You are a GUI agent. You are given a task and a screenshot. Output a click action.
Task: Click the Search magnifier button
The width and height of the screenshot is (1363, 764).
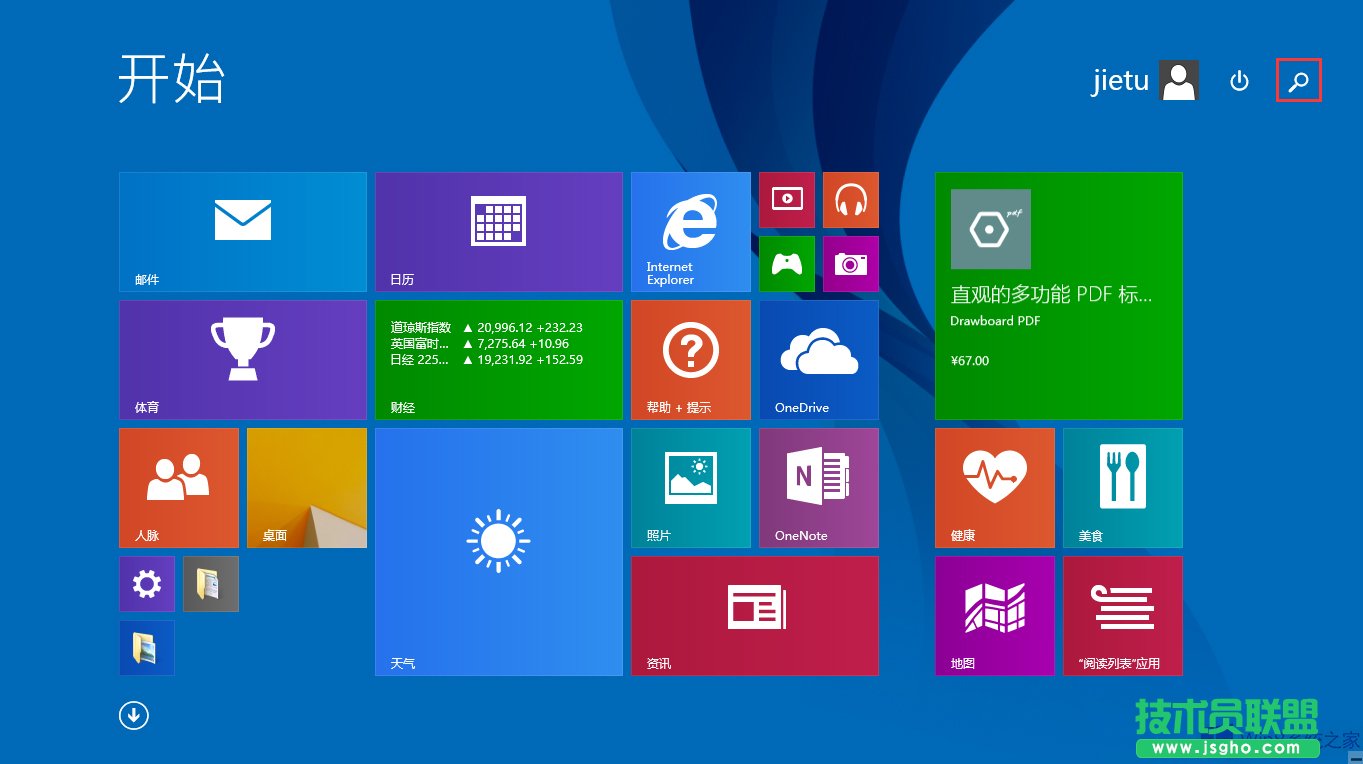click(1298, 81)
